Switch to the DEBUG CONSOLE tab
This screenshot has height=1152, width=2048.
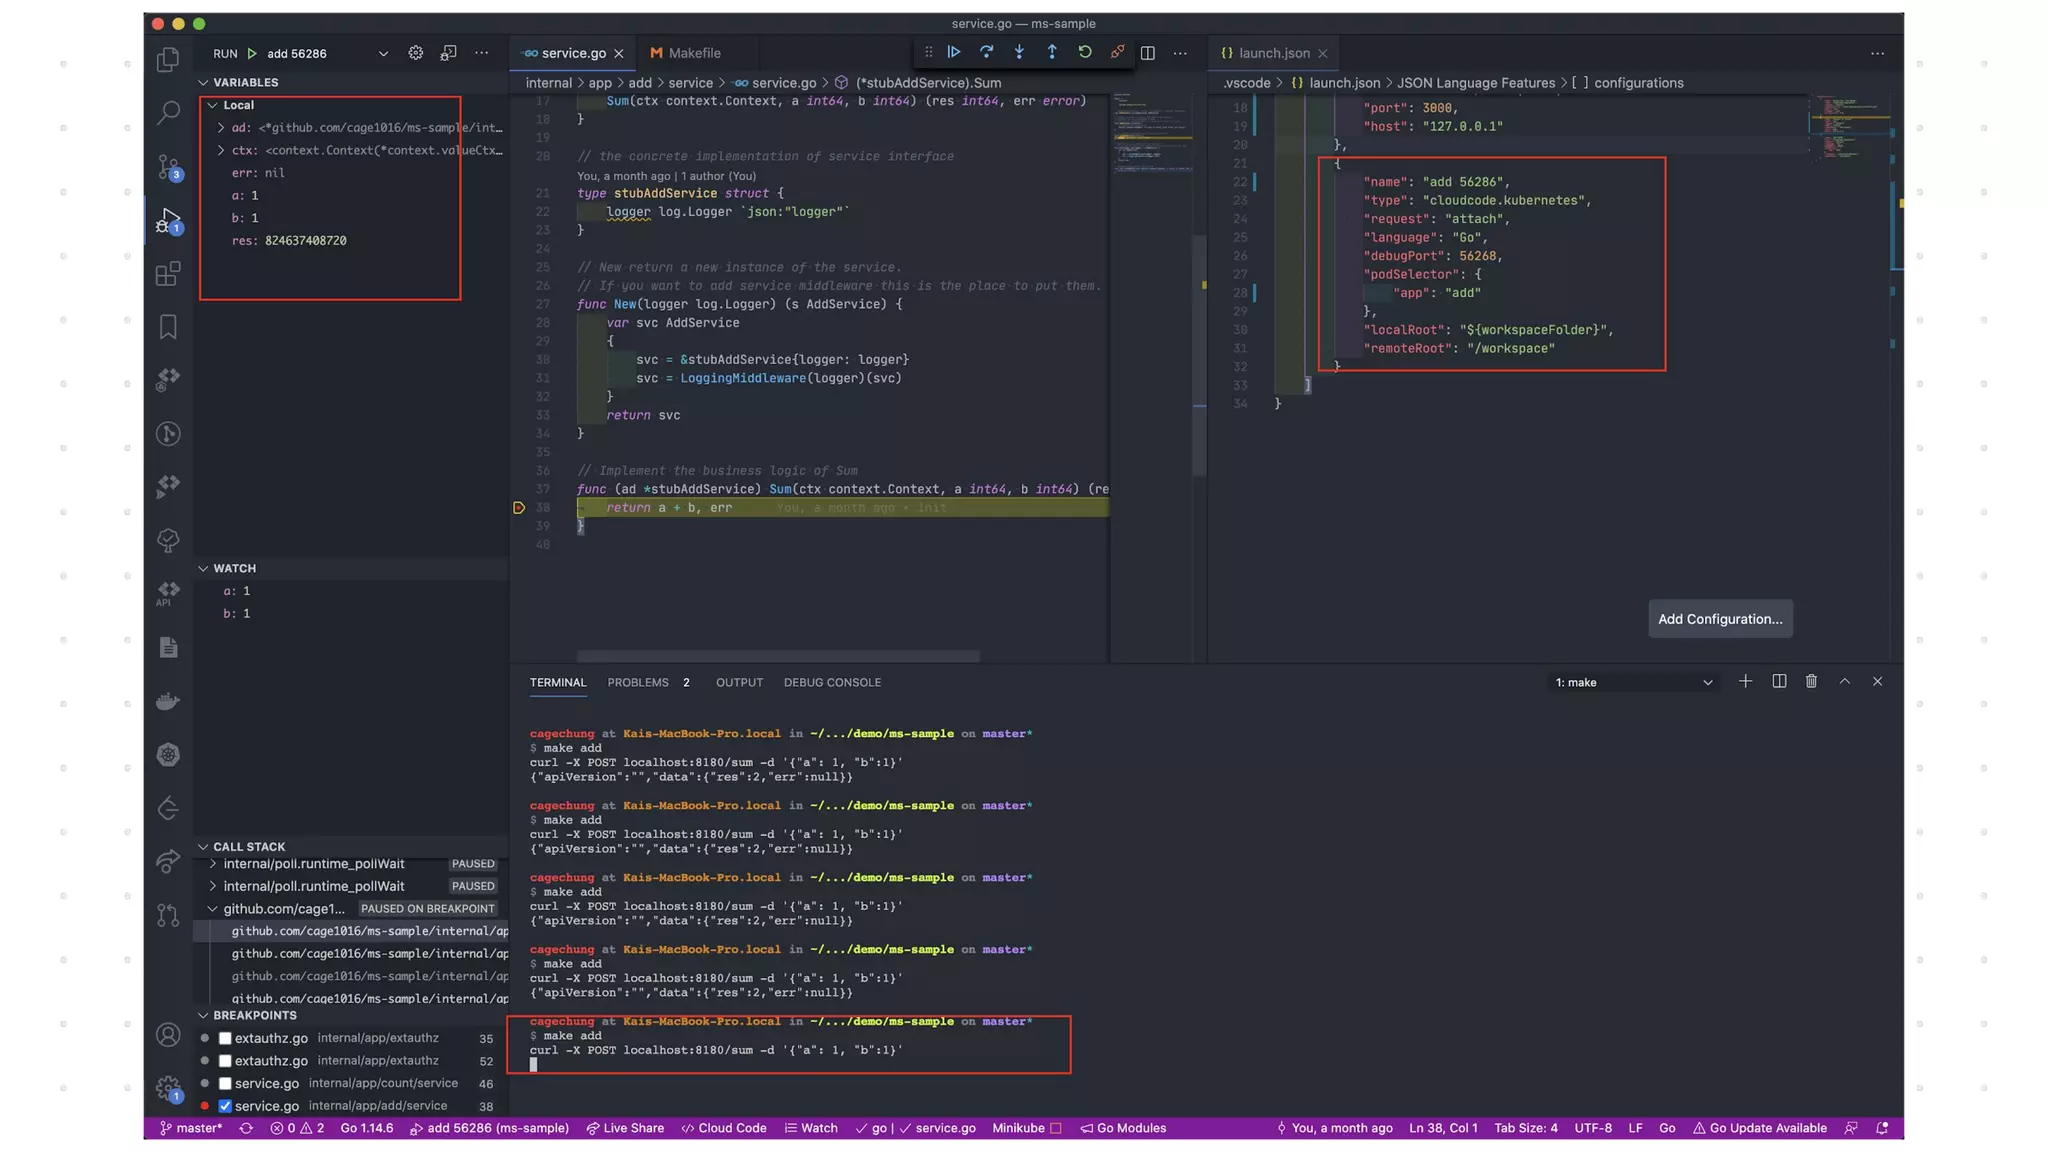[832, 682]
